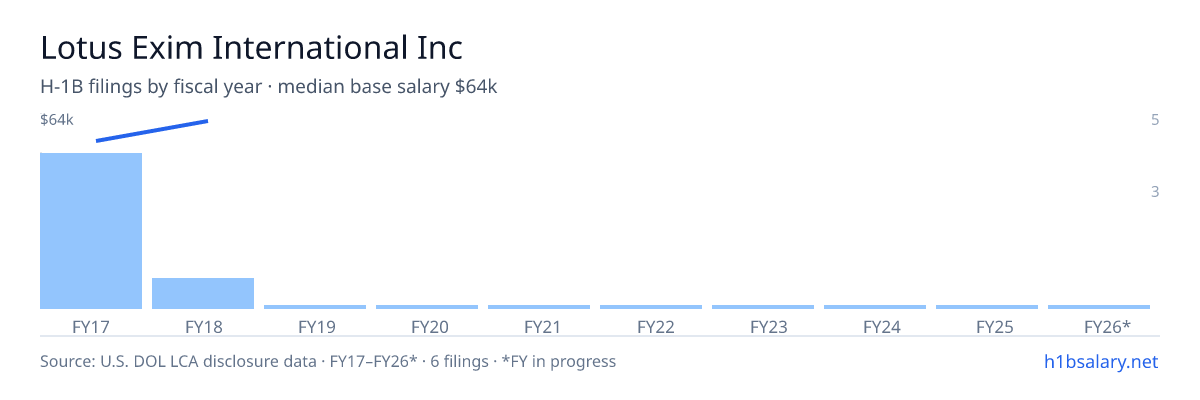Select the FY25 bar
This screenshot has width=1200, height=400.
point(987,307)
